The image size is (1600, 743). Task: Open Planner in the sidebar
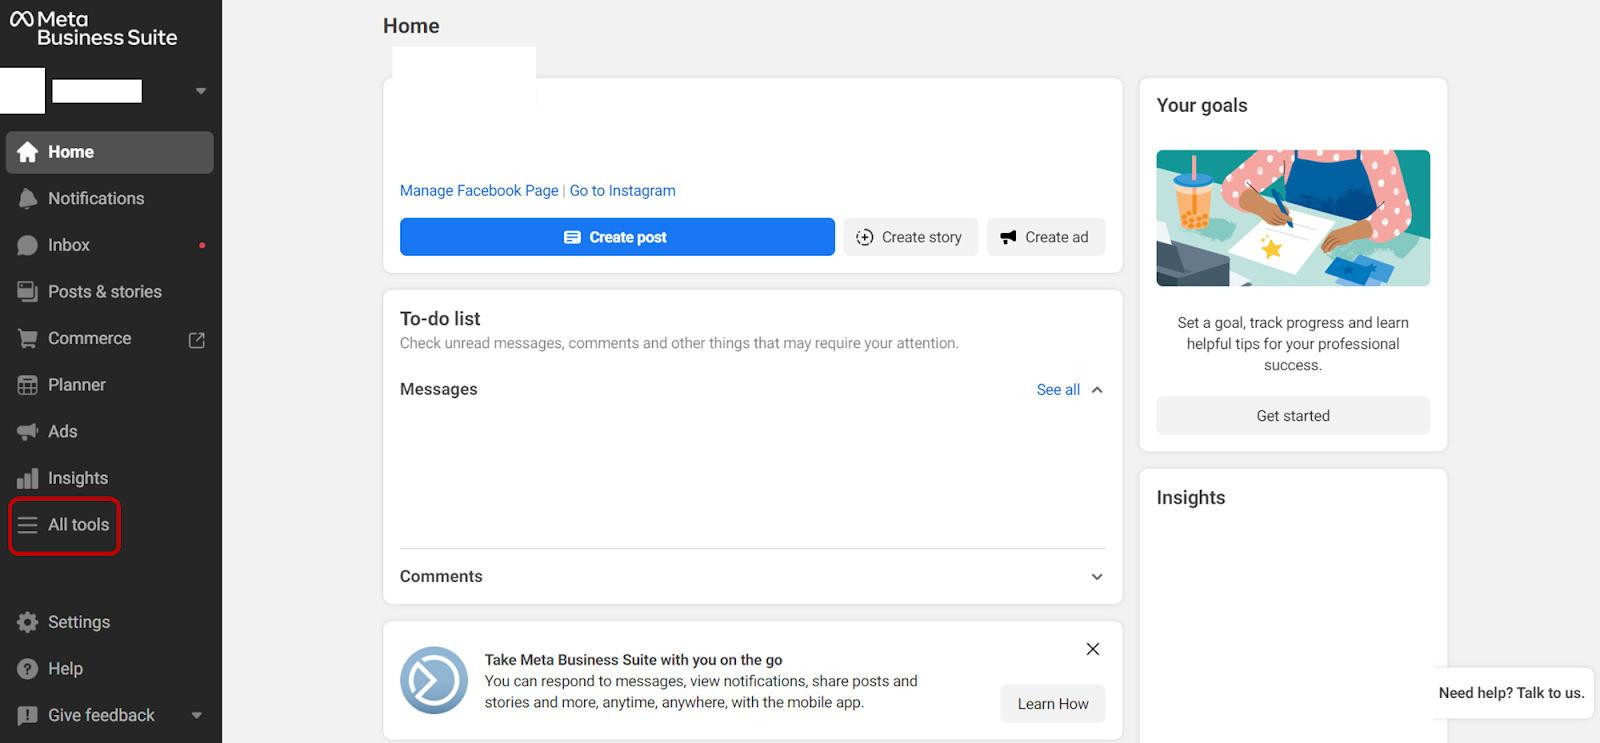pos(110,385)
